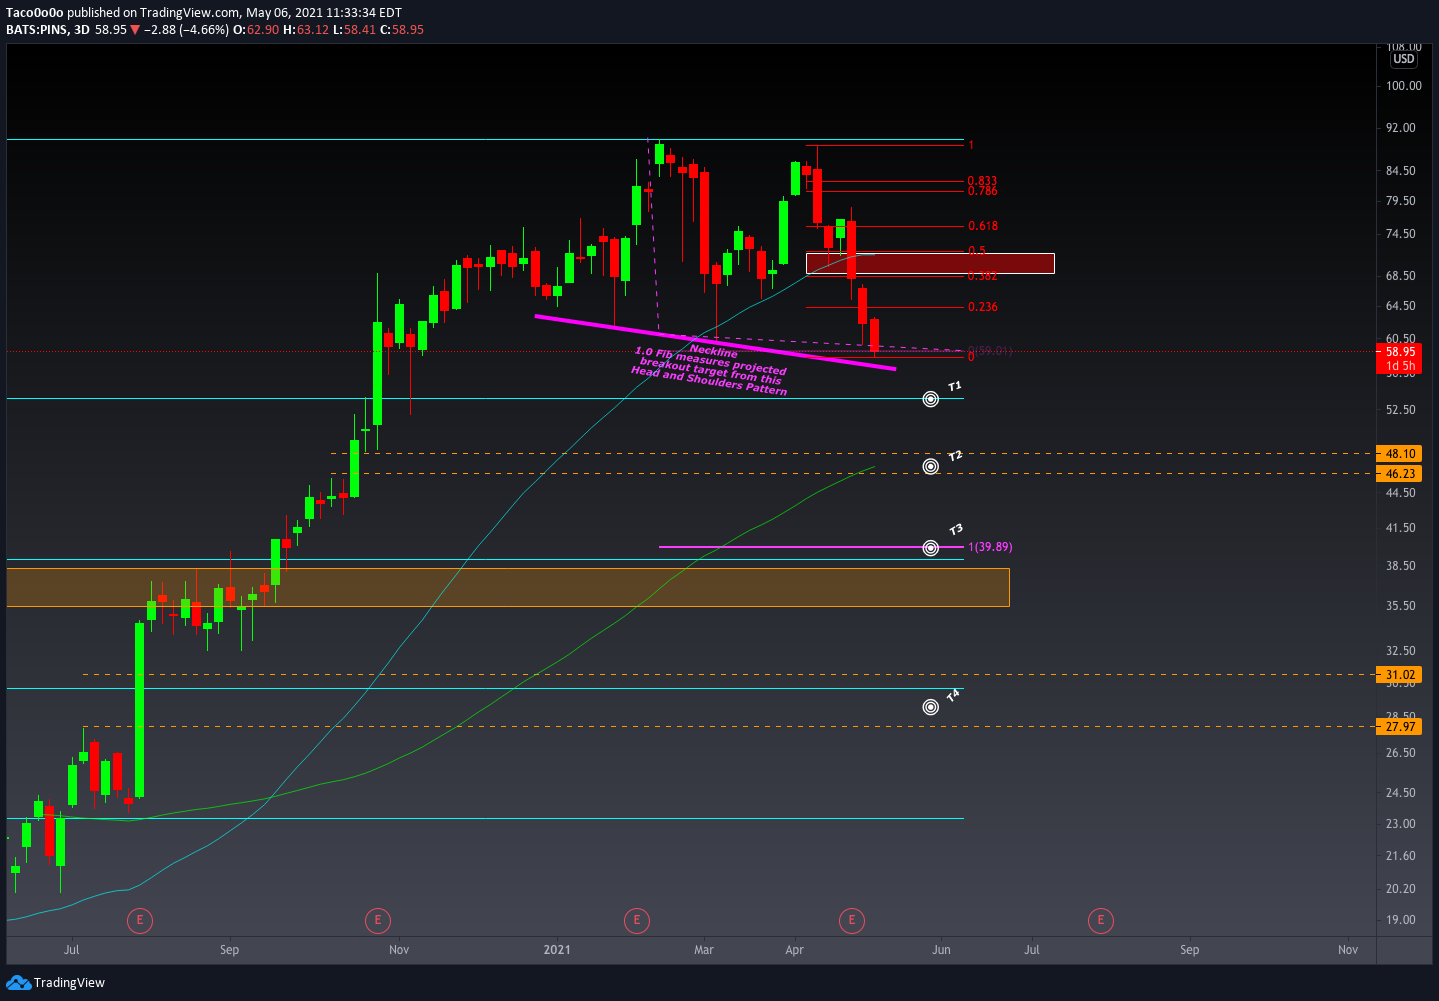Screen dimensions: 1439x1001
Task: Click the 0.833 fib level label
Action: tap(983, 181)
